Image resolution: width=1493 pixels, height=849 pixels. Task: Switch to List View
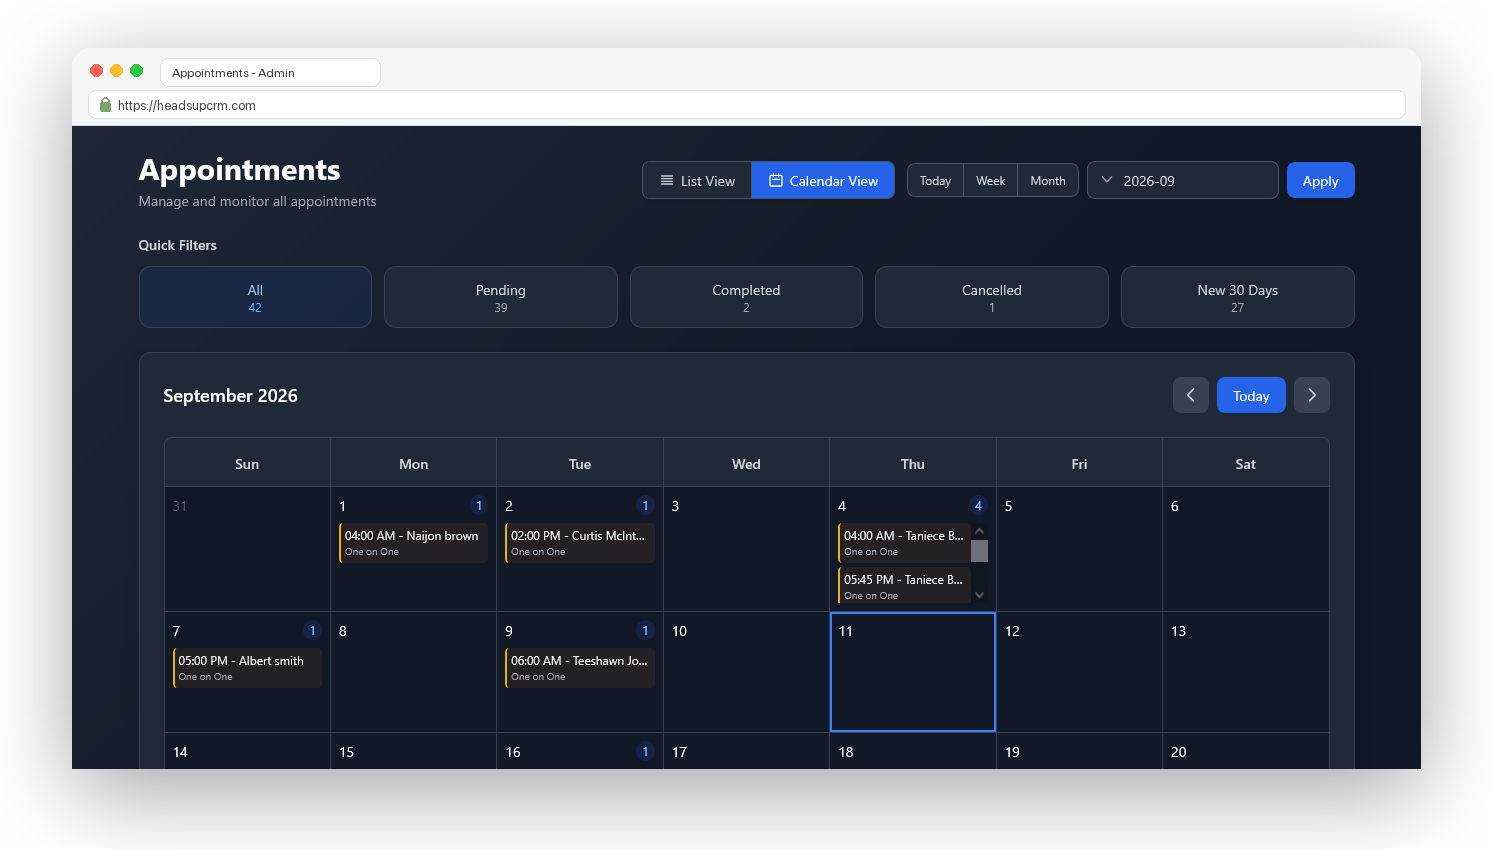click(697, 181)
